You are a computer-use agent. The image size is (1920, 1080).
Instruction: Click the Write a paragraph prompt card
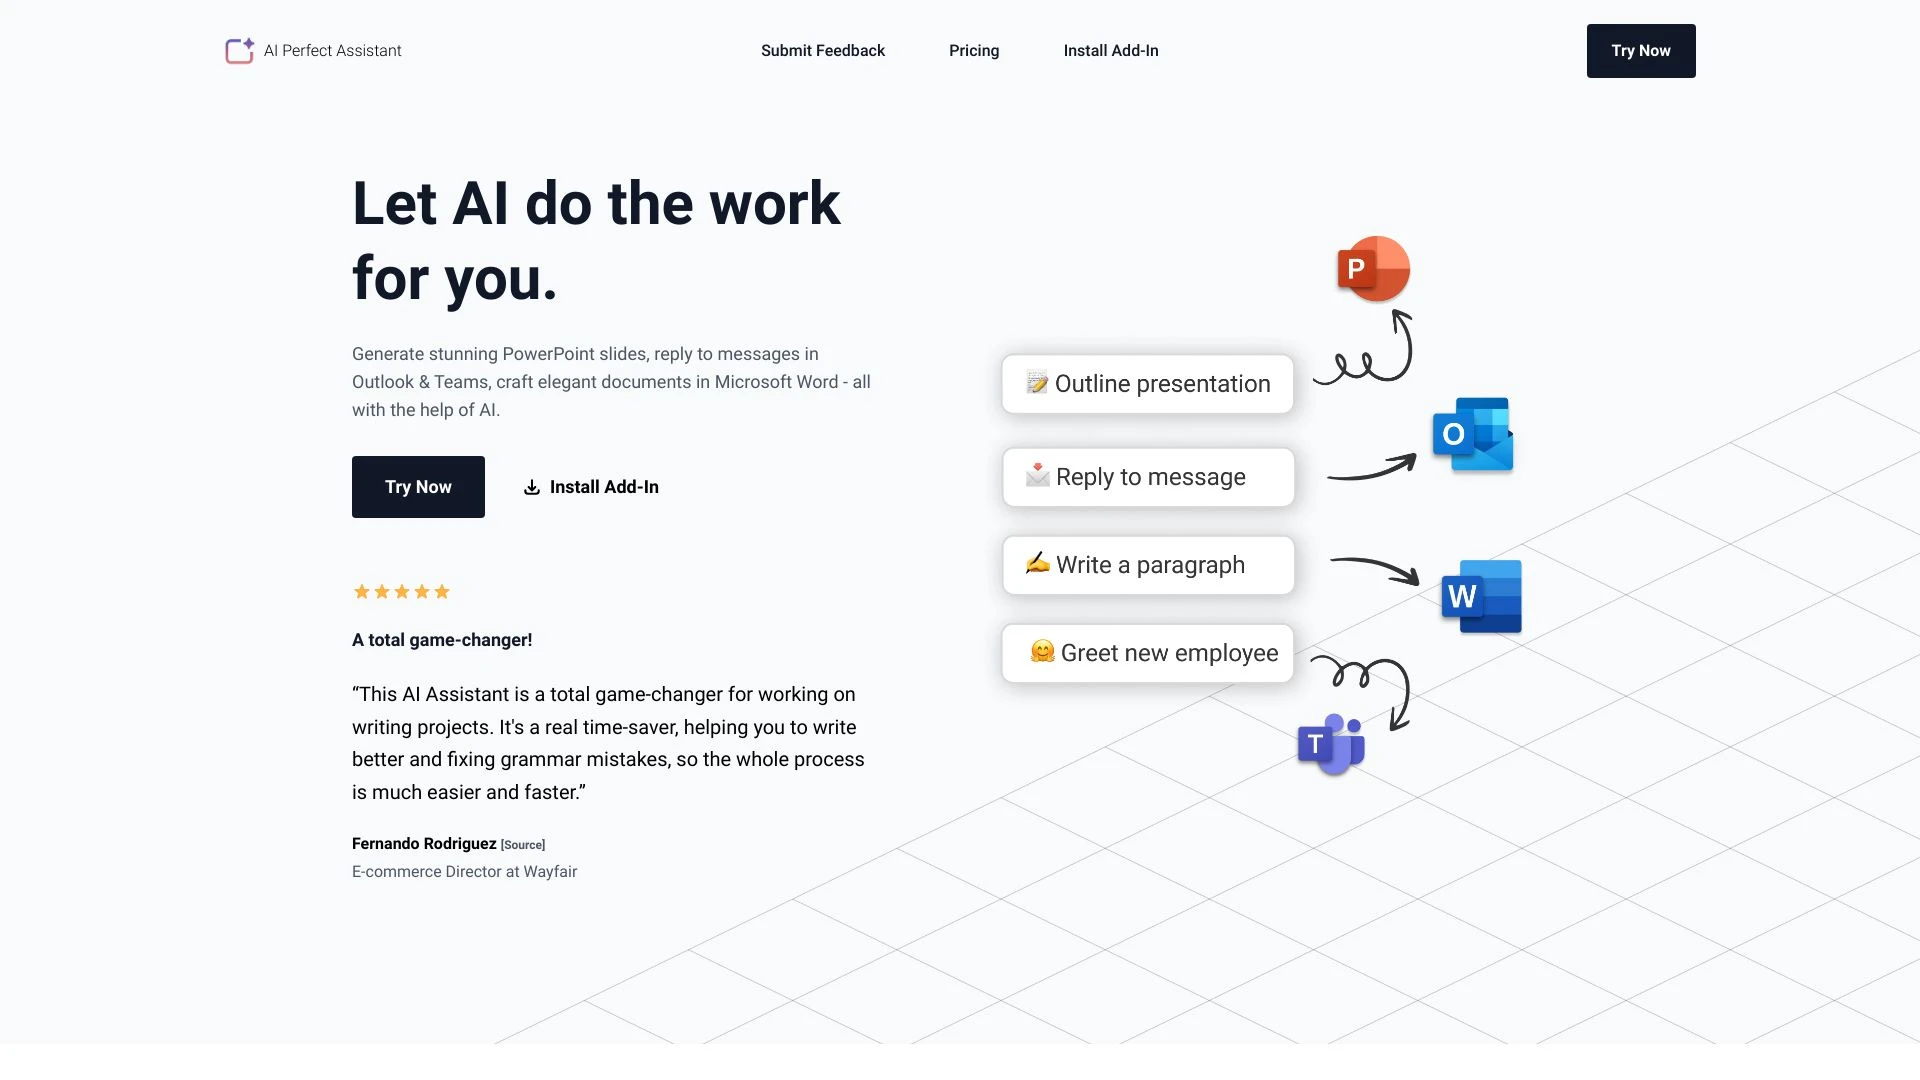tap(1147, 564)
